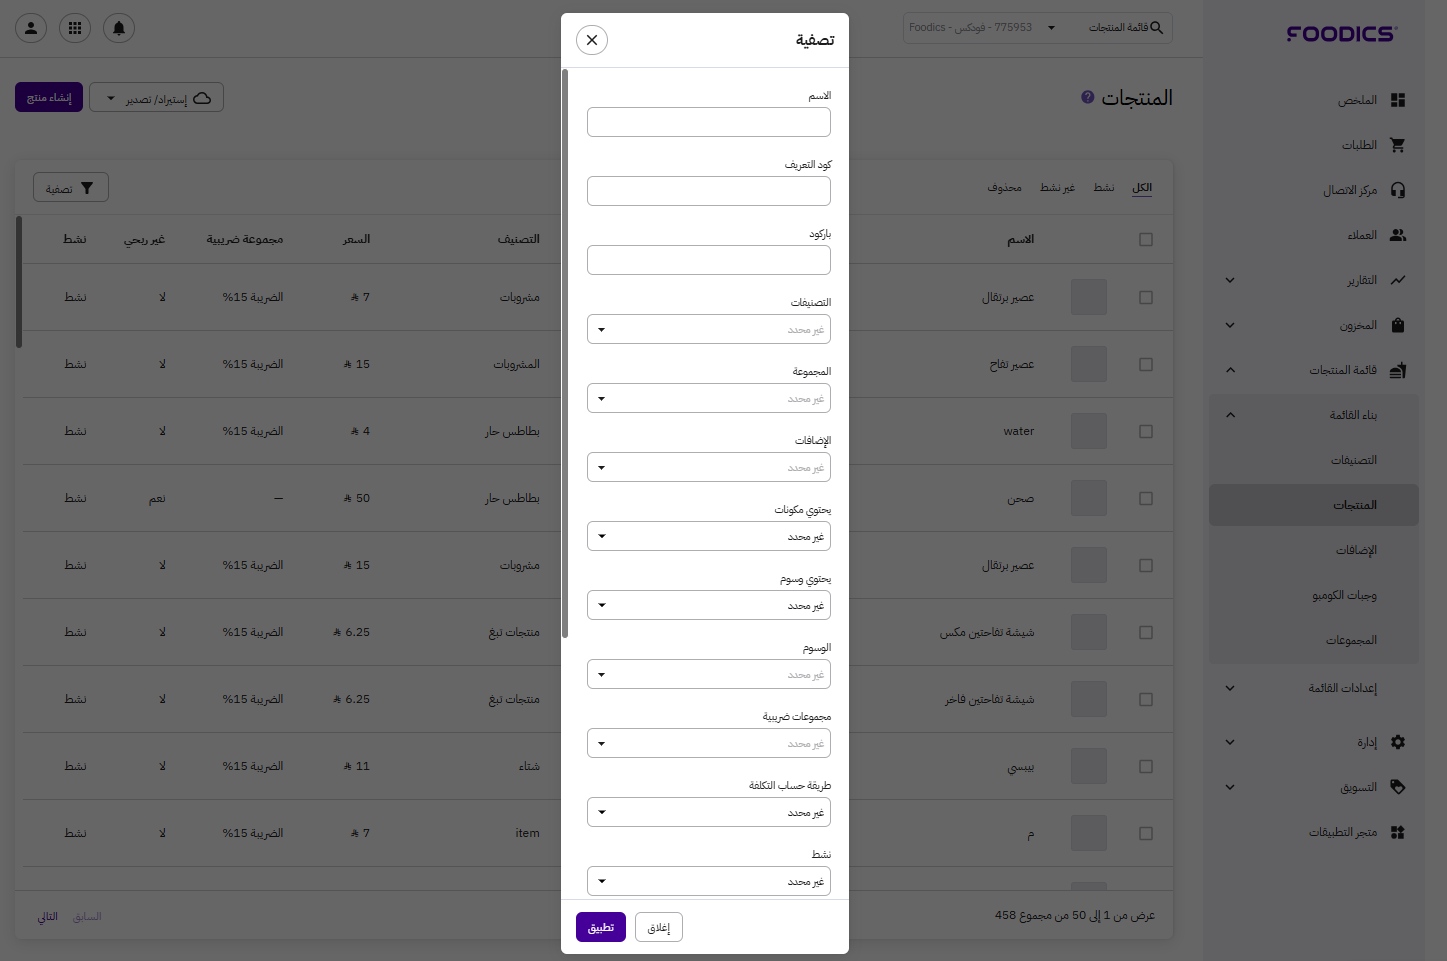
Task: Click the help question mark near المنتجات
Action: coord(1088,97)
